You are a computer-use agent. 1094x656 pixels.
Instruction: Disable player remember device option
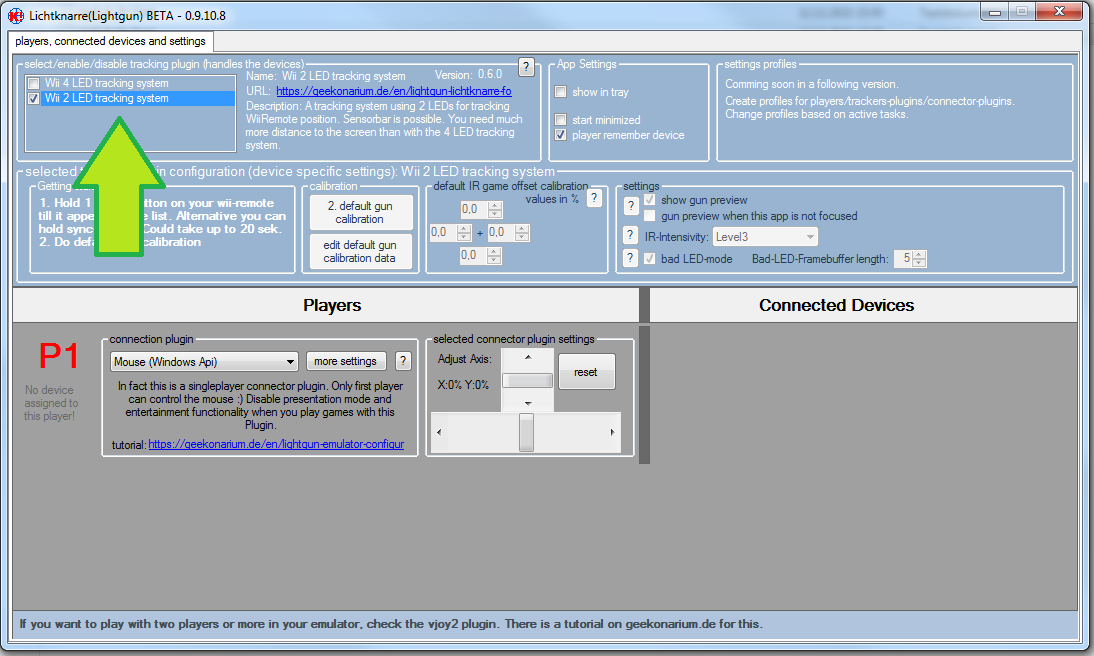[x=560, y=135]
